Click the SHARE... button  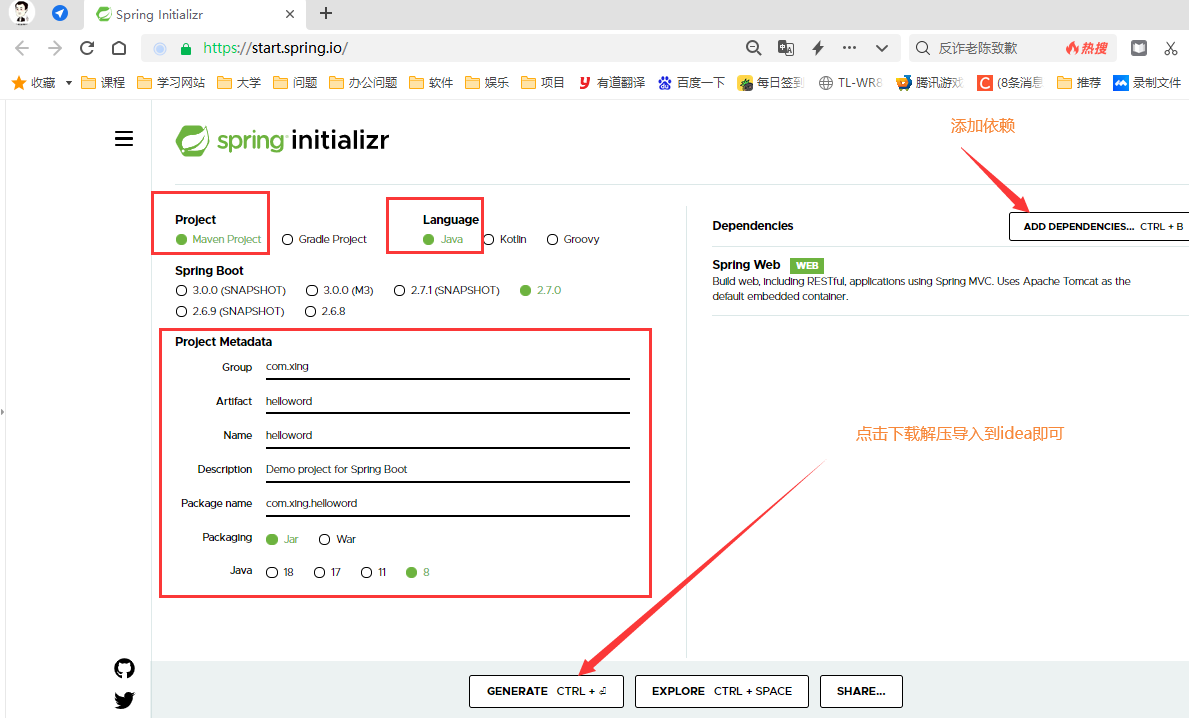click(861, 691)
